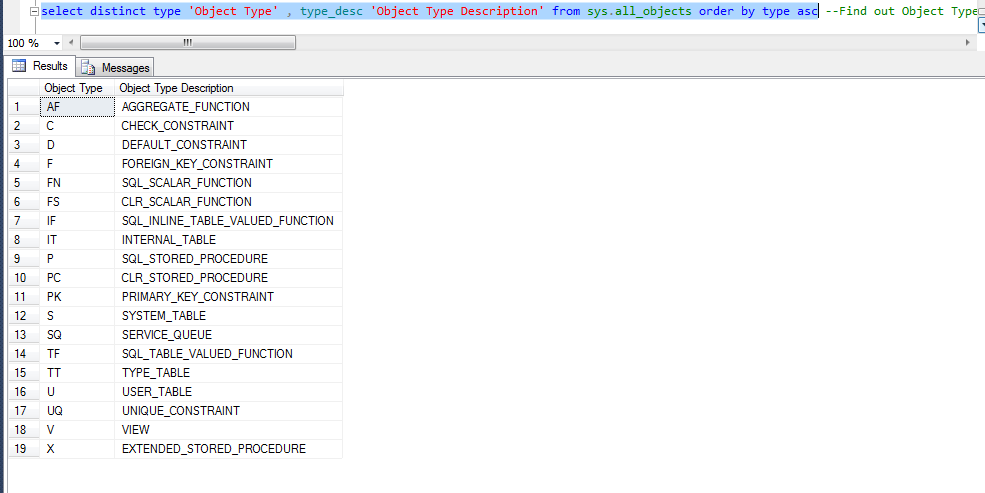Viewport: 985px width, 493px height.
Task: Select the FN object type cell
Action: coord(77,183)
